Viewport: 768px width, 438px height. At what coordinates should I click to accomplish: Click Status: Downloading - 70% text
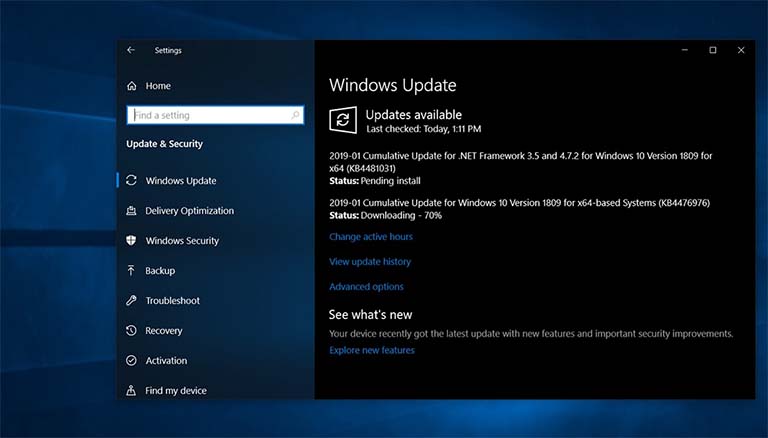[385, 215]
